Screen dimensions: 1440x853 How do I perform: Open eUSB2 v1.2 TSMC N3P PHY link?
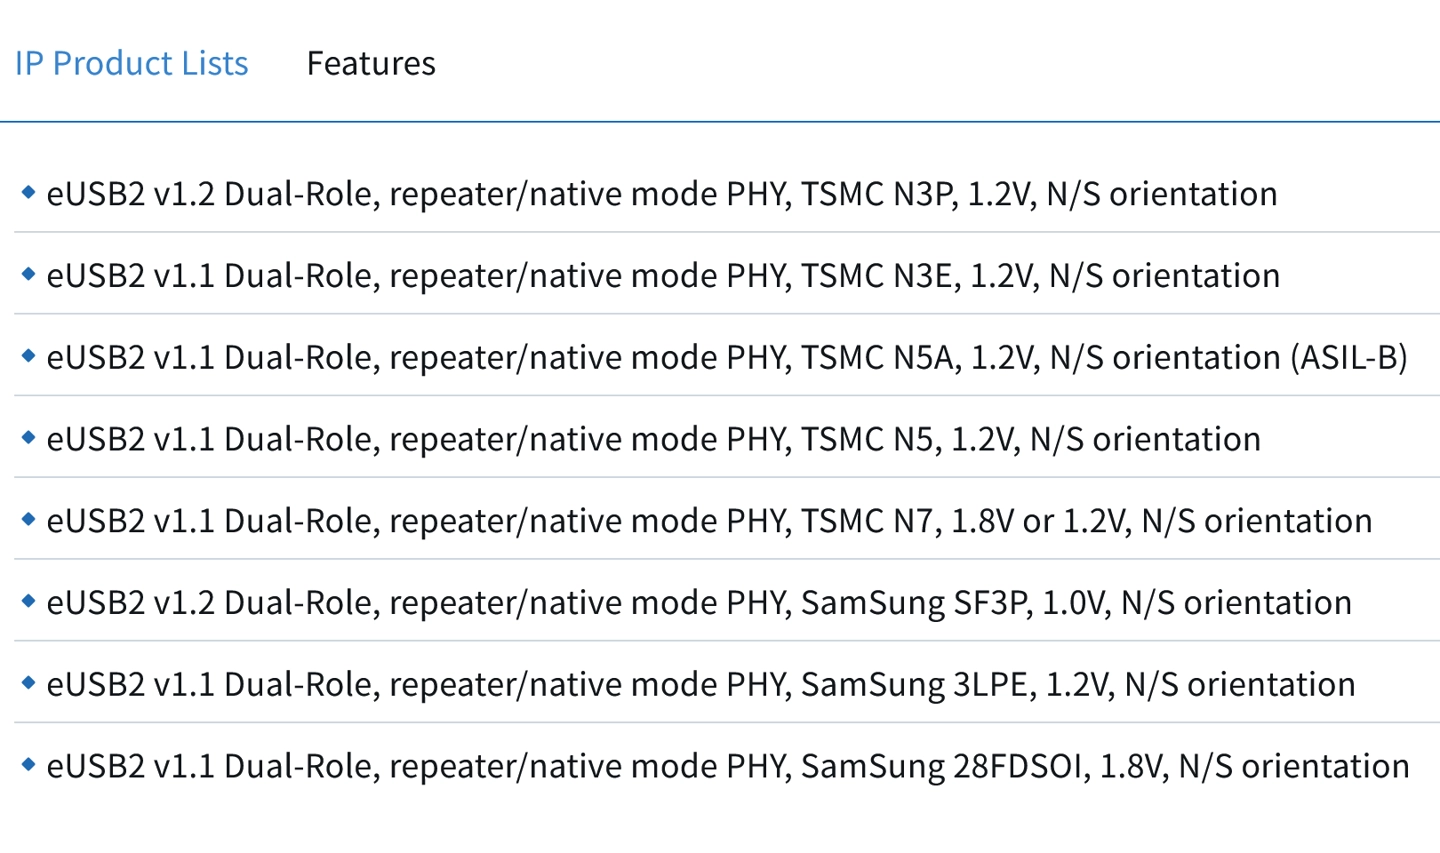[660, 193]
